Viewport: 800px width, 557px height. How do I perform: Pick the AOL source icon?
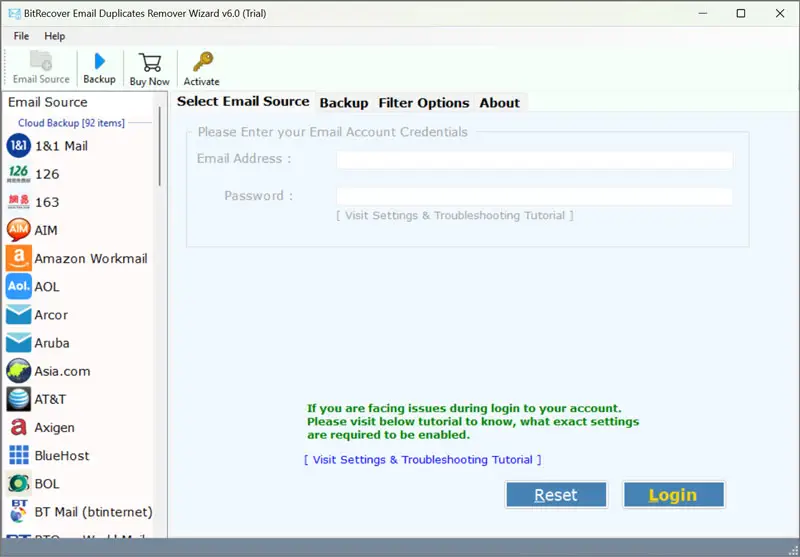[x=18, y=286]
